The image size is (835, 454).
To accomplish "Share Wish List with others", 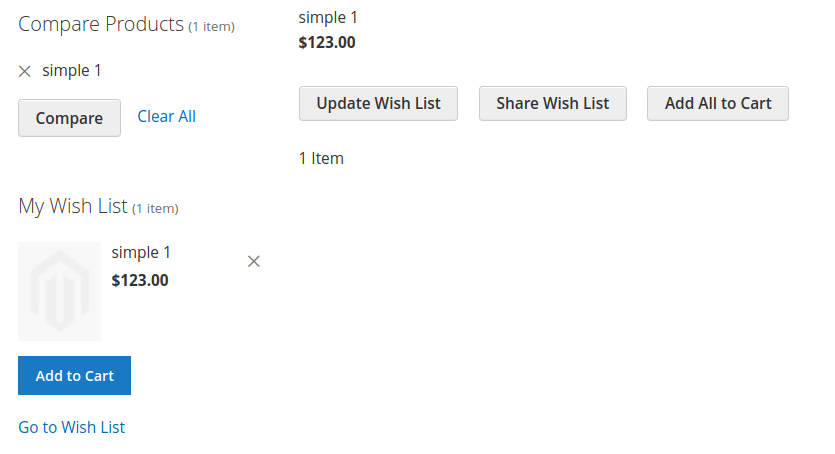I will (x=552, y=103).
